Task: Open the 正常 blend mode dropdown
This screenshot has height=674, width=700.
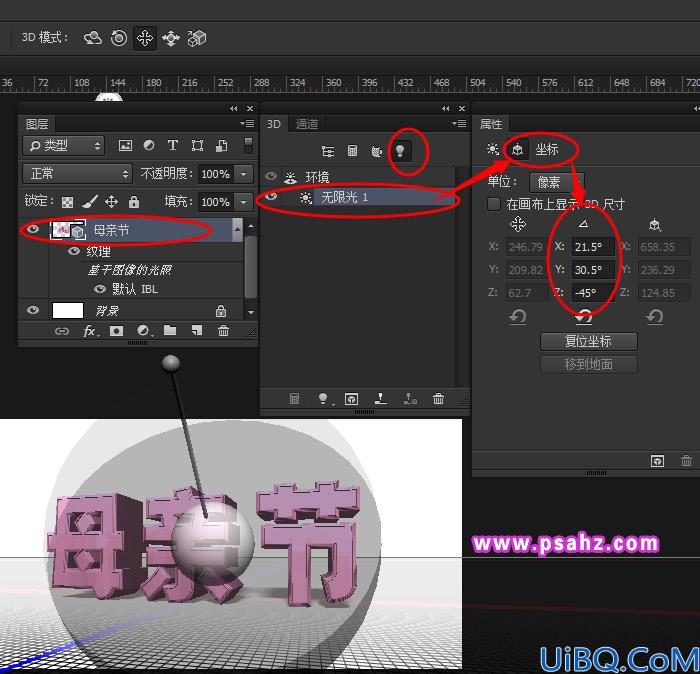Action: click(77, 174)
